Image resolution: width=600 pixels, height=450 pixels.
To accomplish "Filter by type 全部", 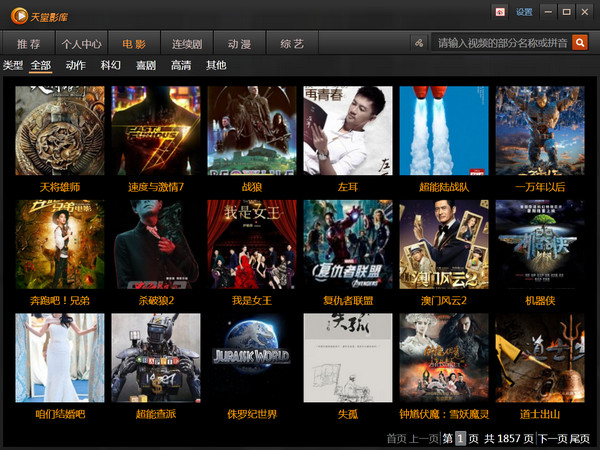I will [41, 65].
